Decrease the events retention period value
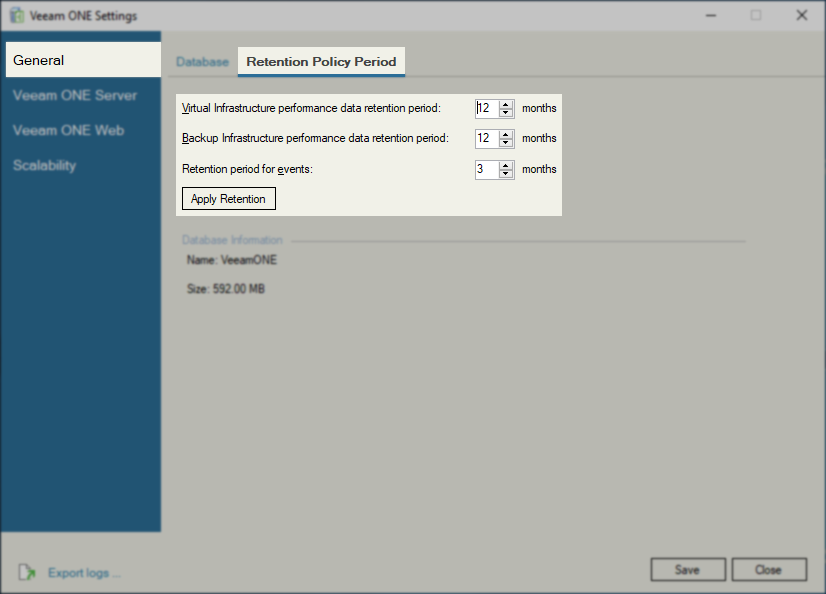Screen dimensions: 826x594 point(506,173)
